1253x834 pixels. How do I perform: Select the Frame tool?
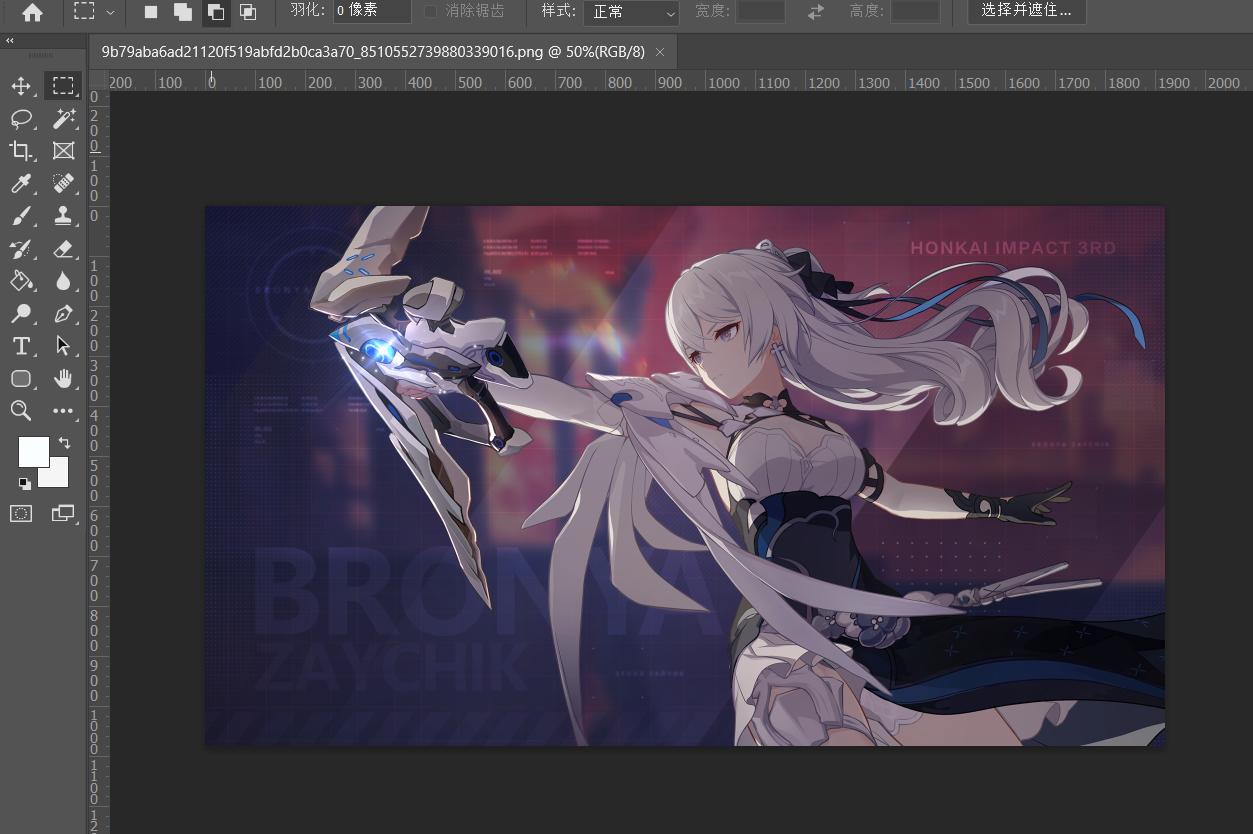[x=63, y=151]
